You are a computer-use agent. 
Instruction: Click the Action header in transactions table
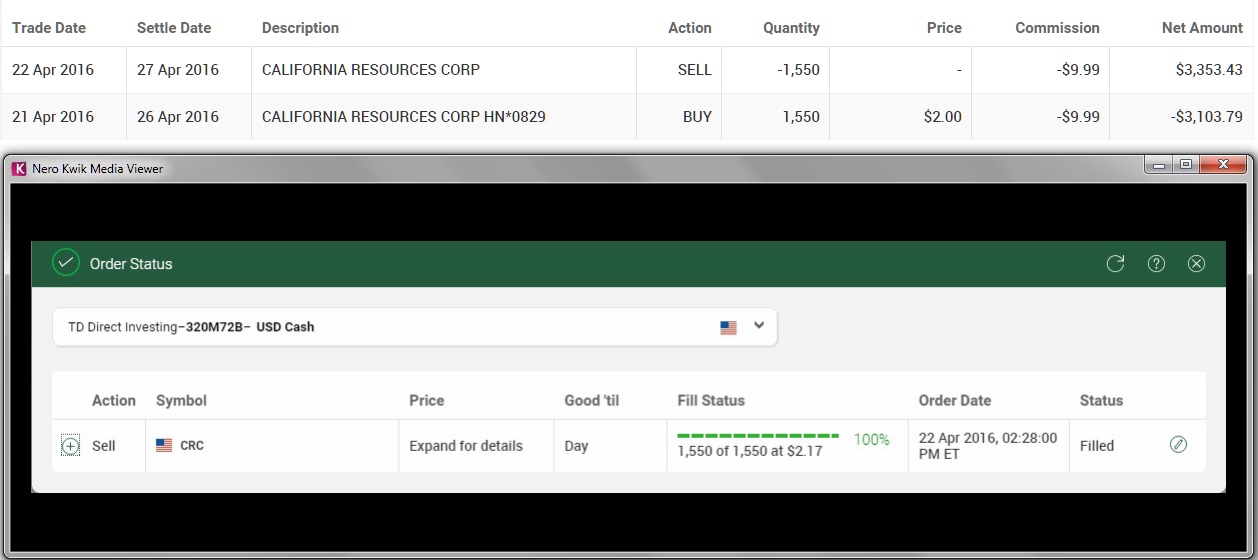click(690, 28)
